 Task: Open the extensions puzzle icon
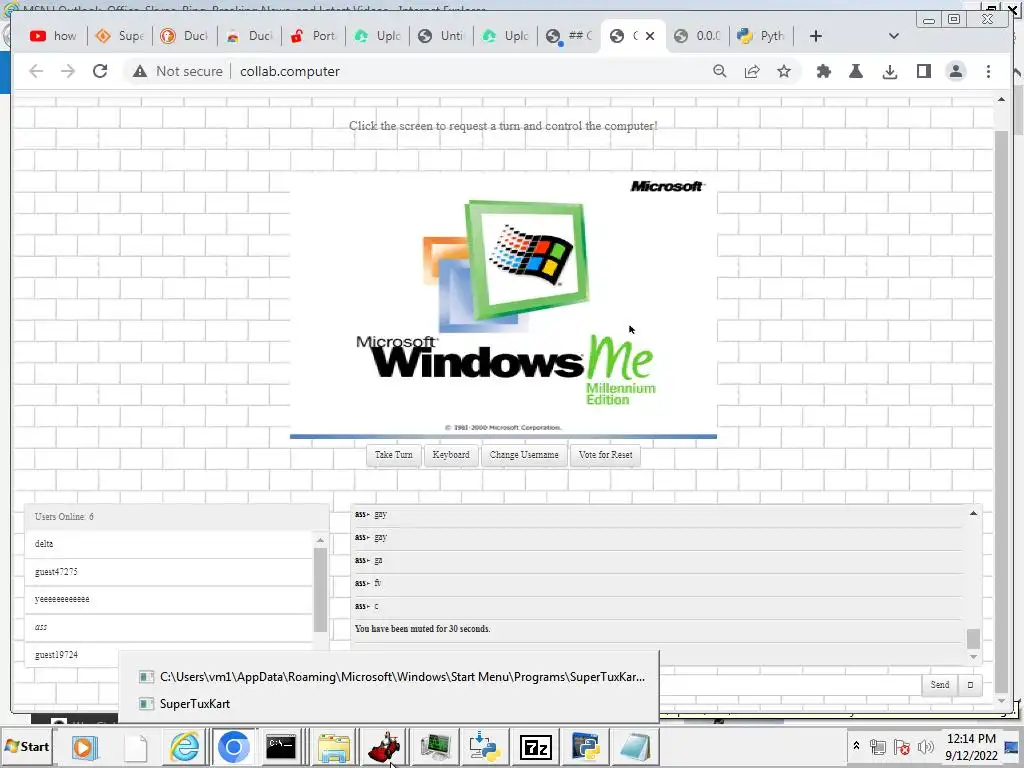tap(824, 71)
